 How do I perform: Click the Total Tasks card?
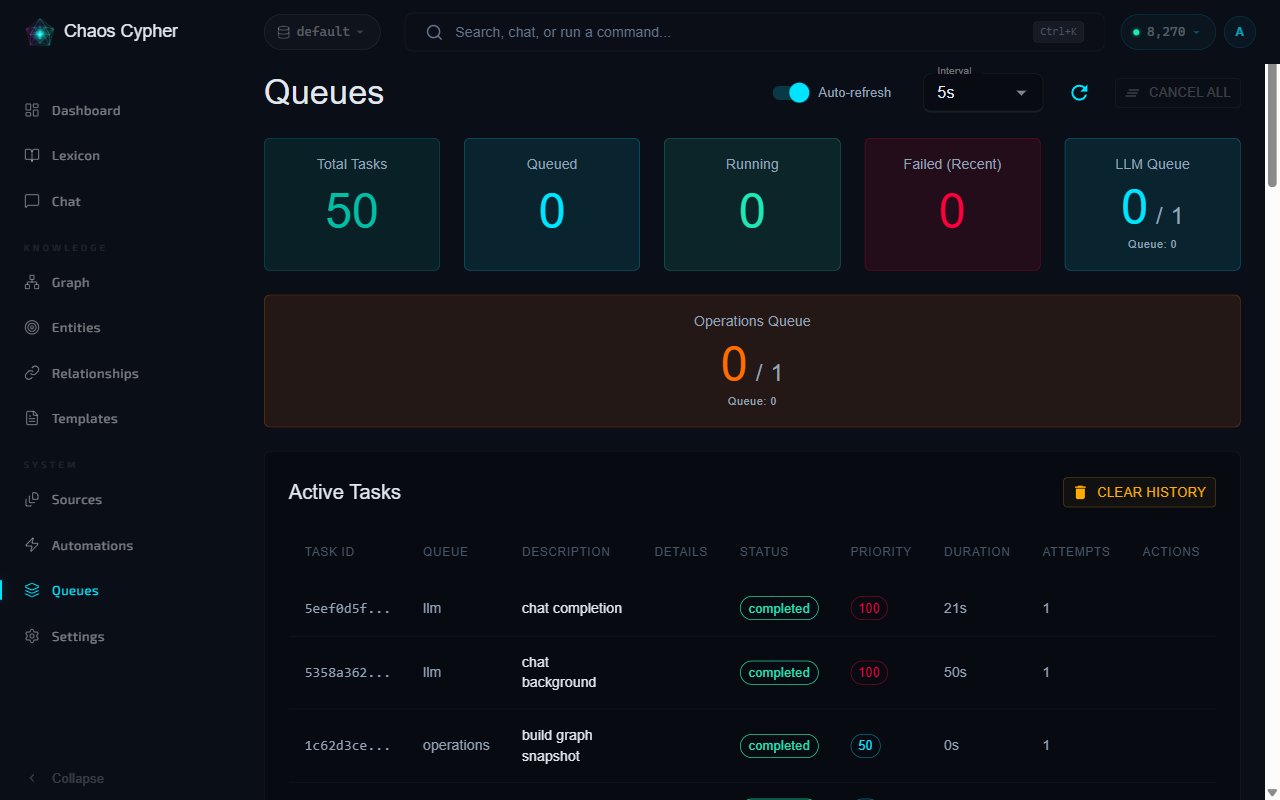pyautogui.click(x=352, y=204)
